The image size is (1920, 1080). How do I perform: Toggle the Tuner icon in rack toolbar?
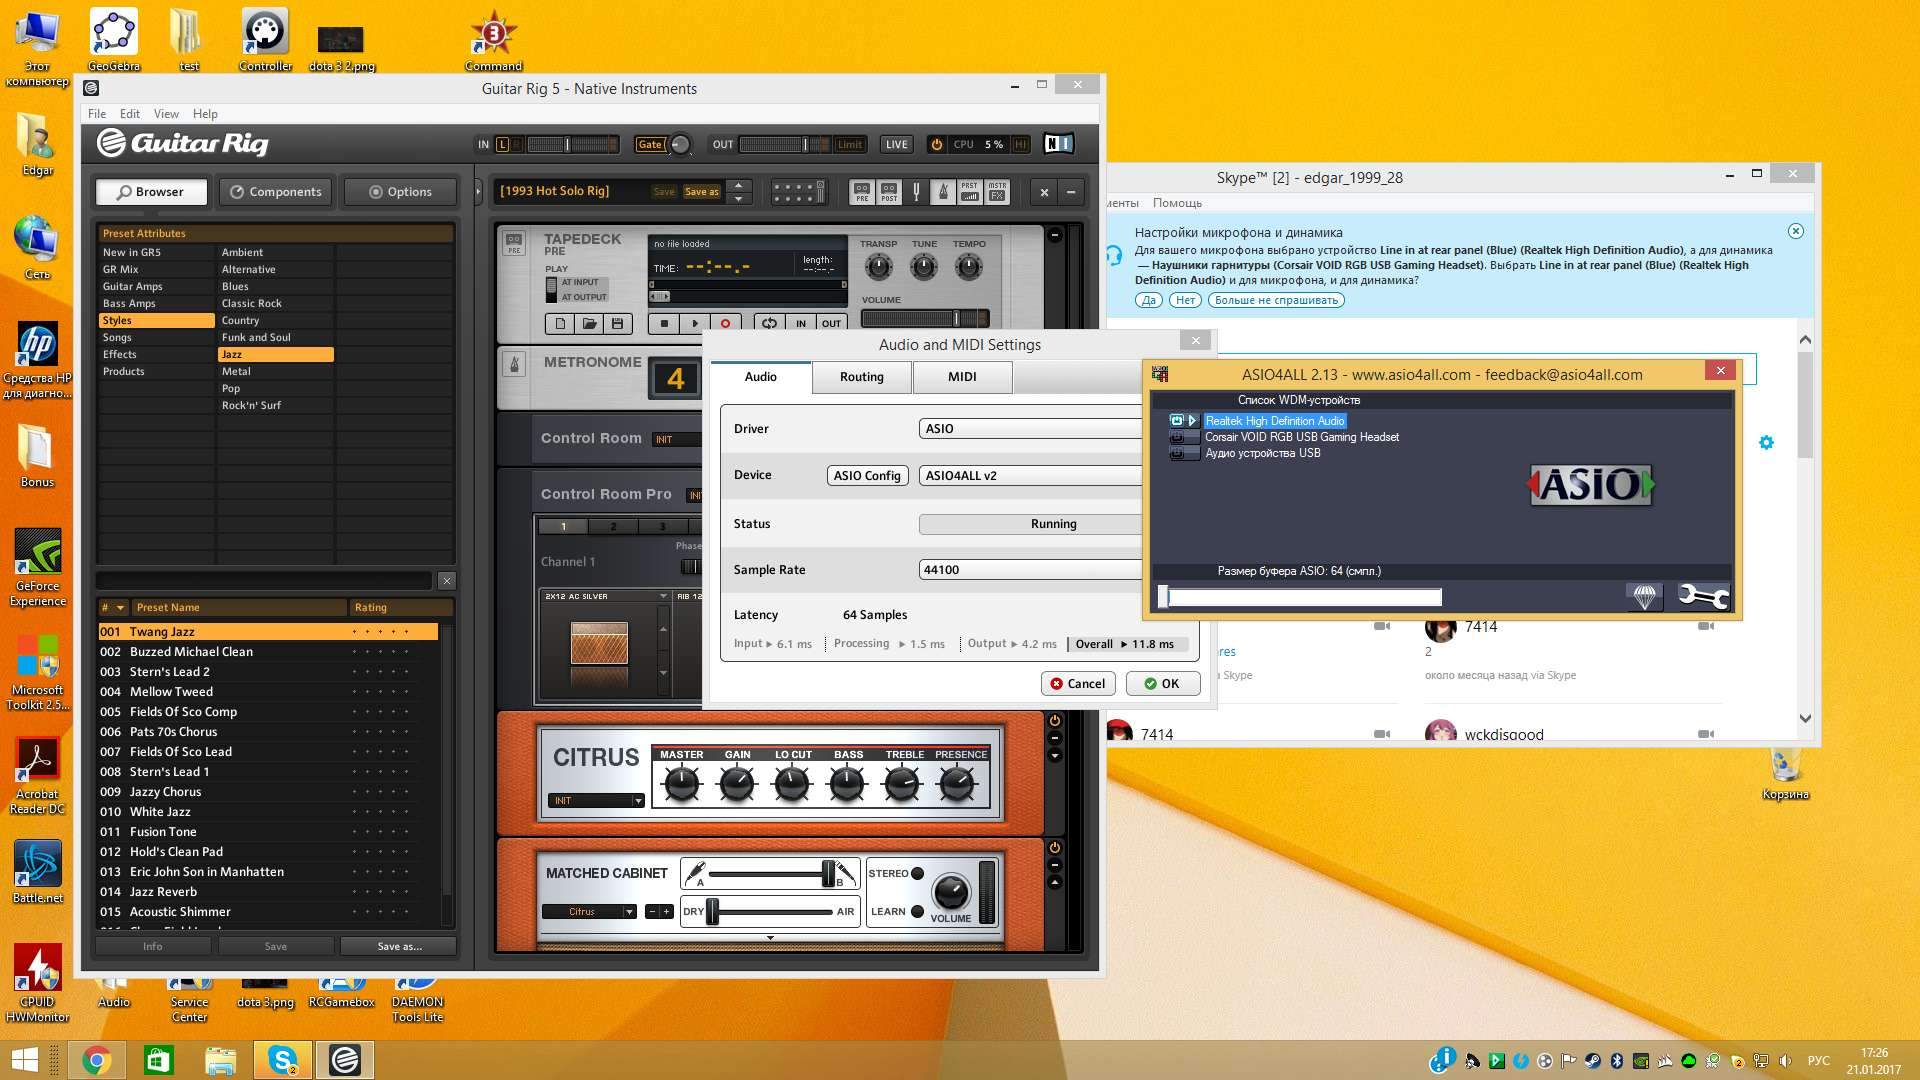pos(916,192)
